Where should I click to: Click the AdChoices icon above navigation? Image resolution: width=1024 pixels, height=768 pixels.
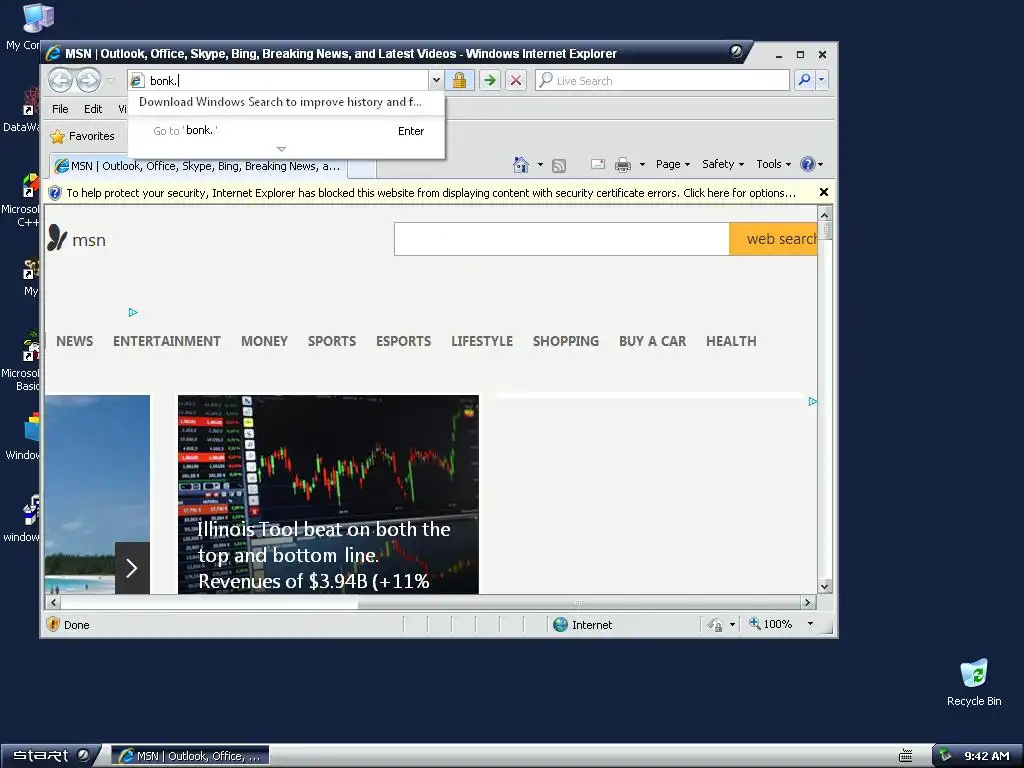click(x=133, y=313)
